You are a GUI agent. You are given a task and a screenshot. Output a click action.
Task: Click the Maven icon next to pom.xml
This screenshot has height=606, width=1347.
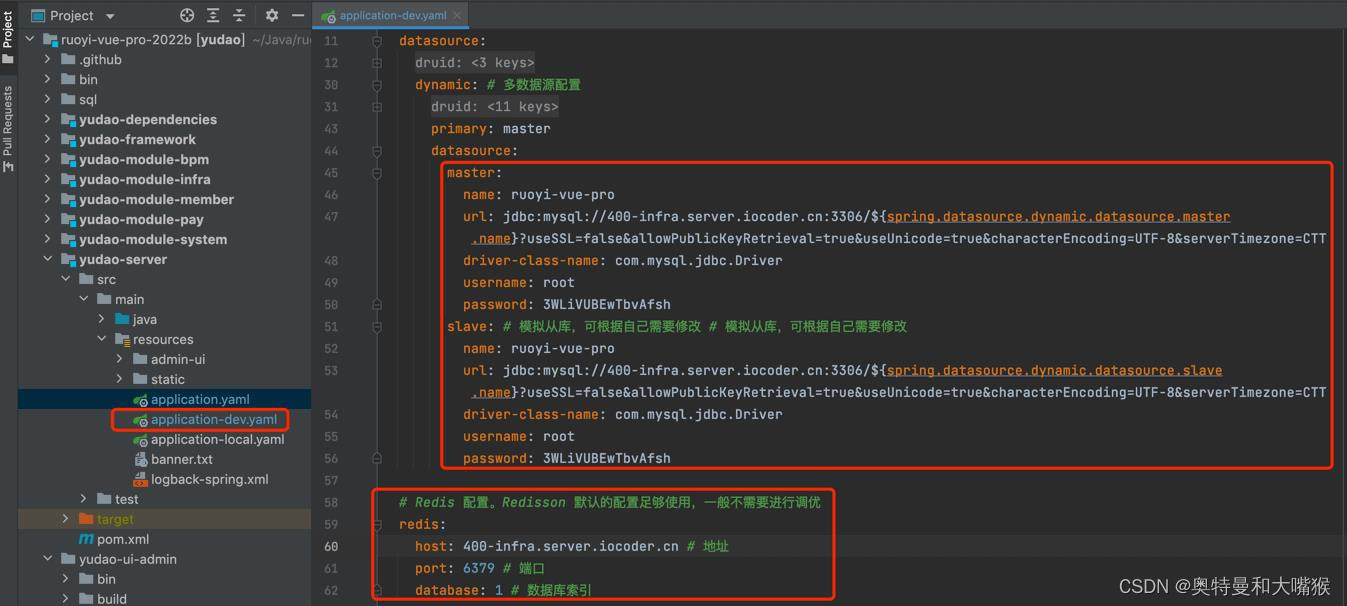tap(89, 539)
